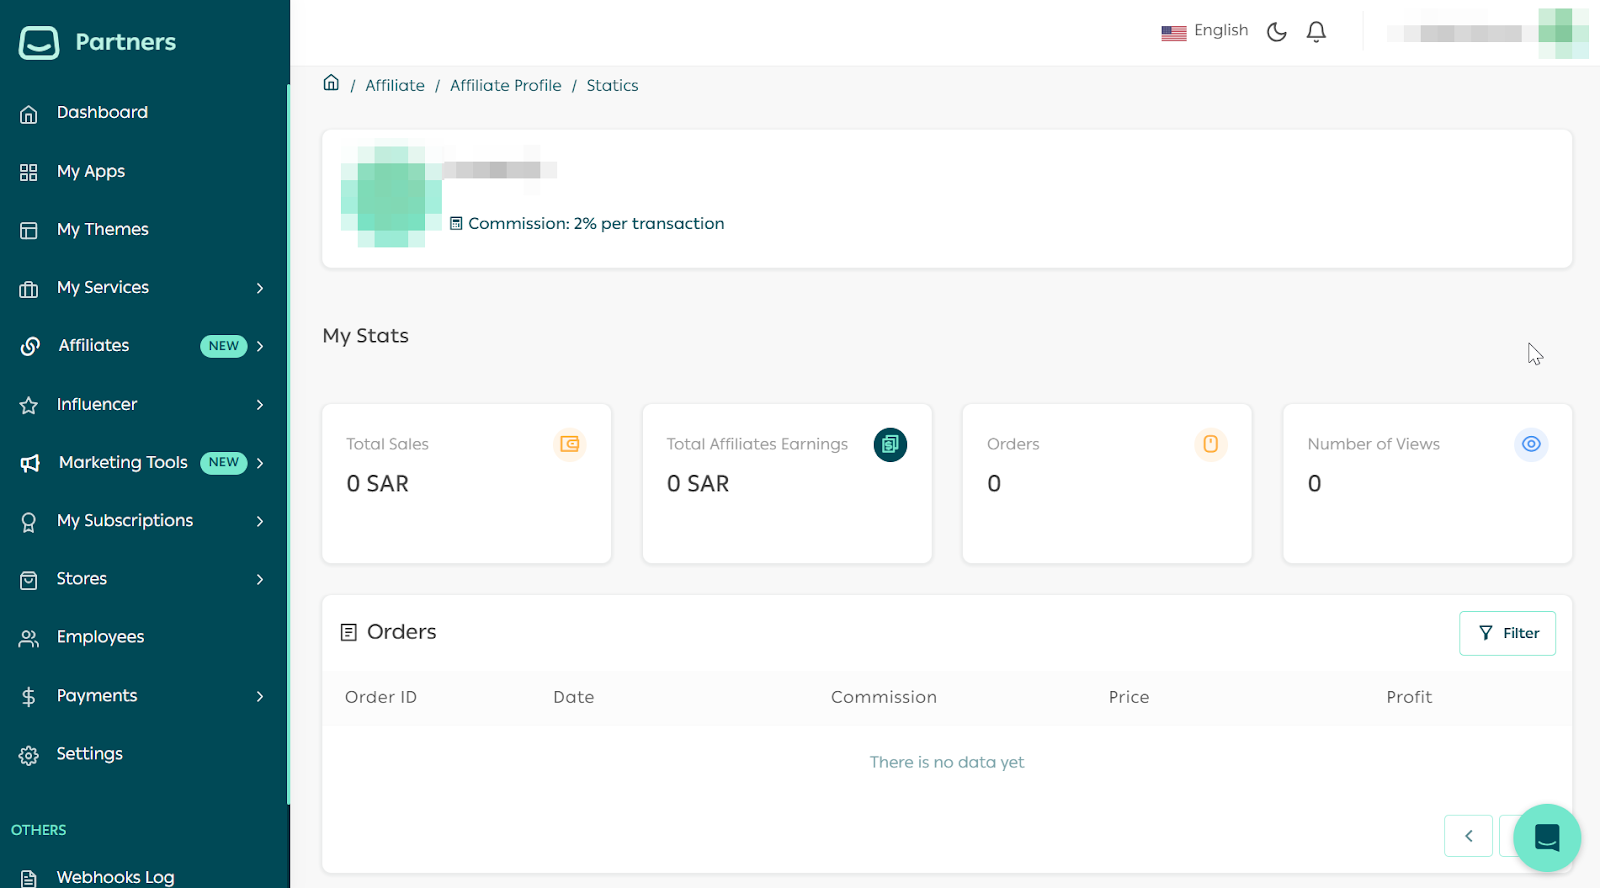Expand the My Services submenu
The height and width of the screenshot is (888, 1600).
click(259, 288)
